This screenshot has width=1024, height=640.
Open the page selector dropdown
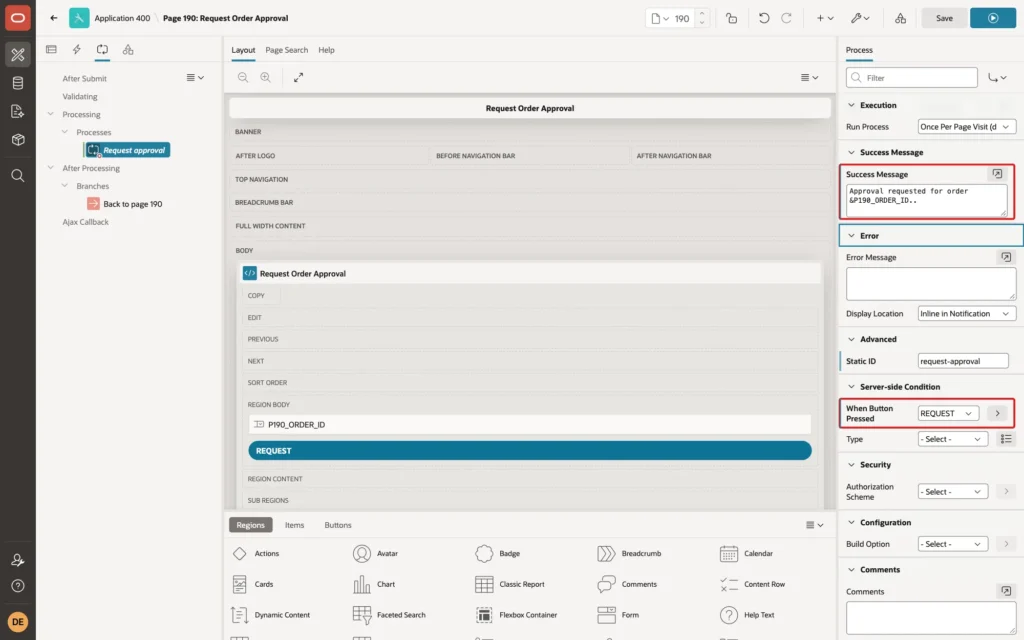660,18
